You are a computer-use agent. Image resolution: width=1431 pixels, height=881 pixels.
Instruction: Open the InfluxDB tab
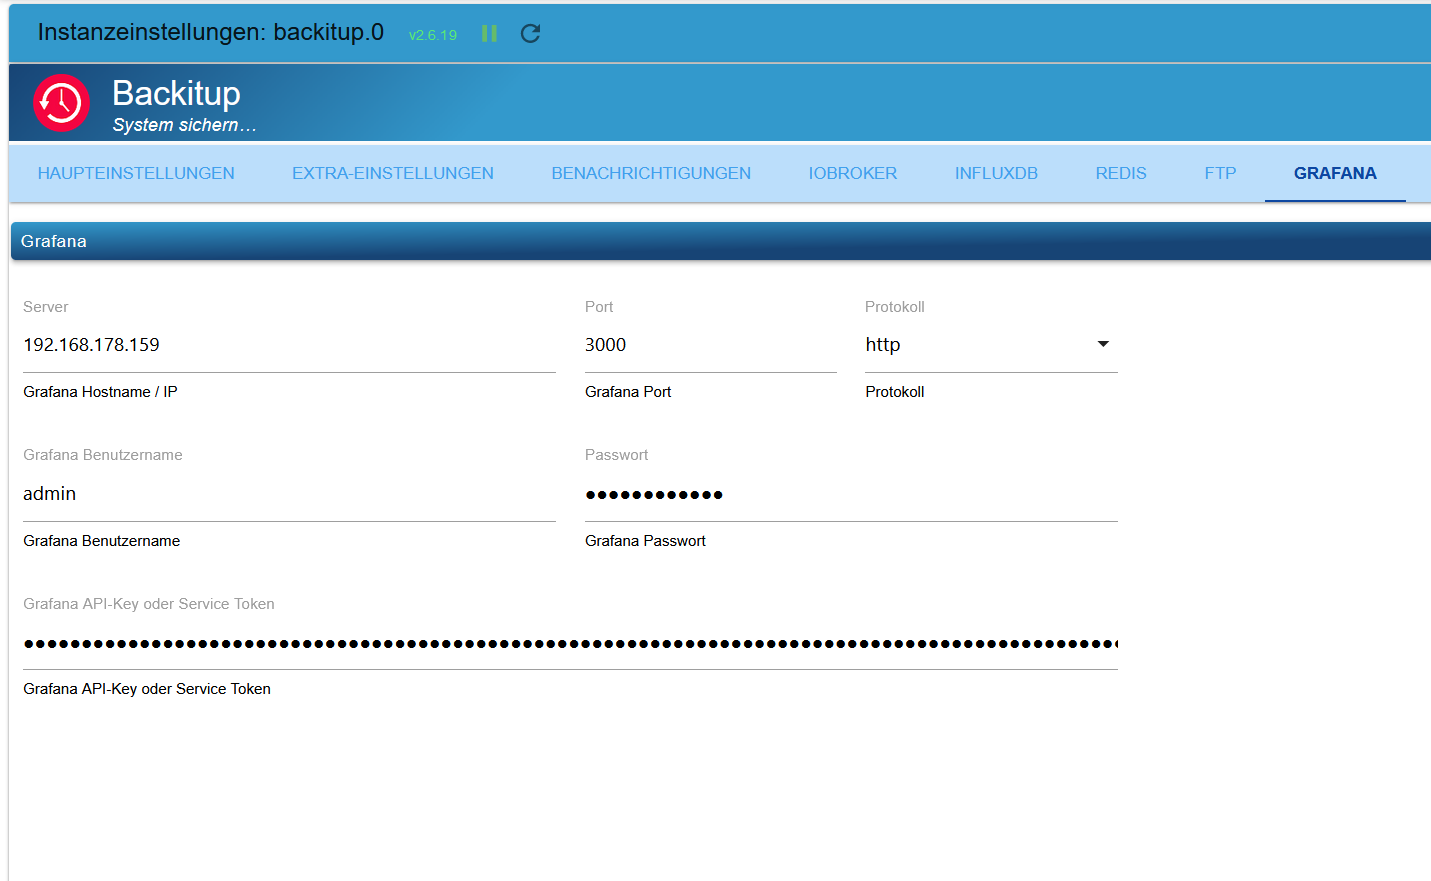point(996,173)
